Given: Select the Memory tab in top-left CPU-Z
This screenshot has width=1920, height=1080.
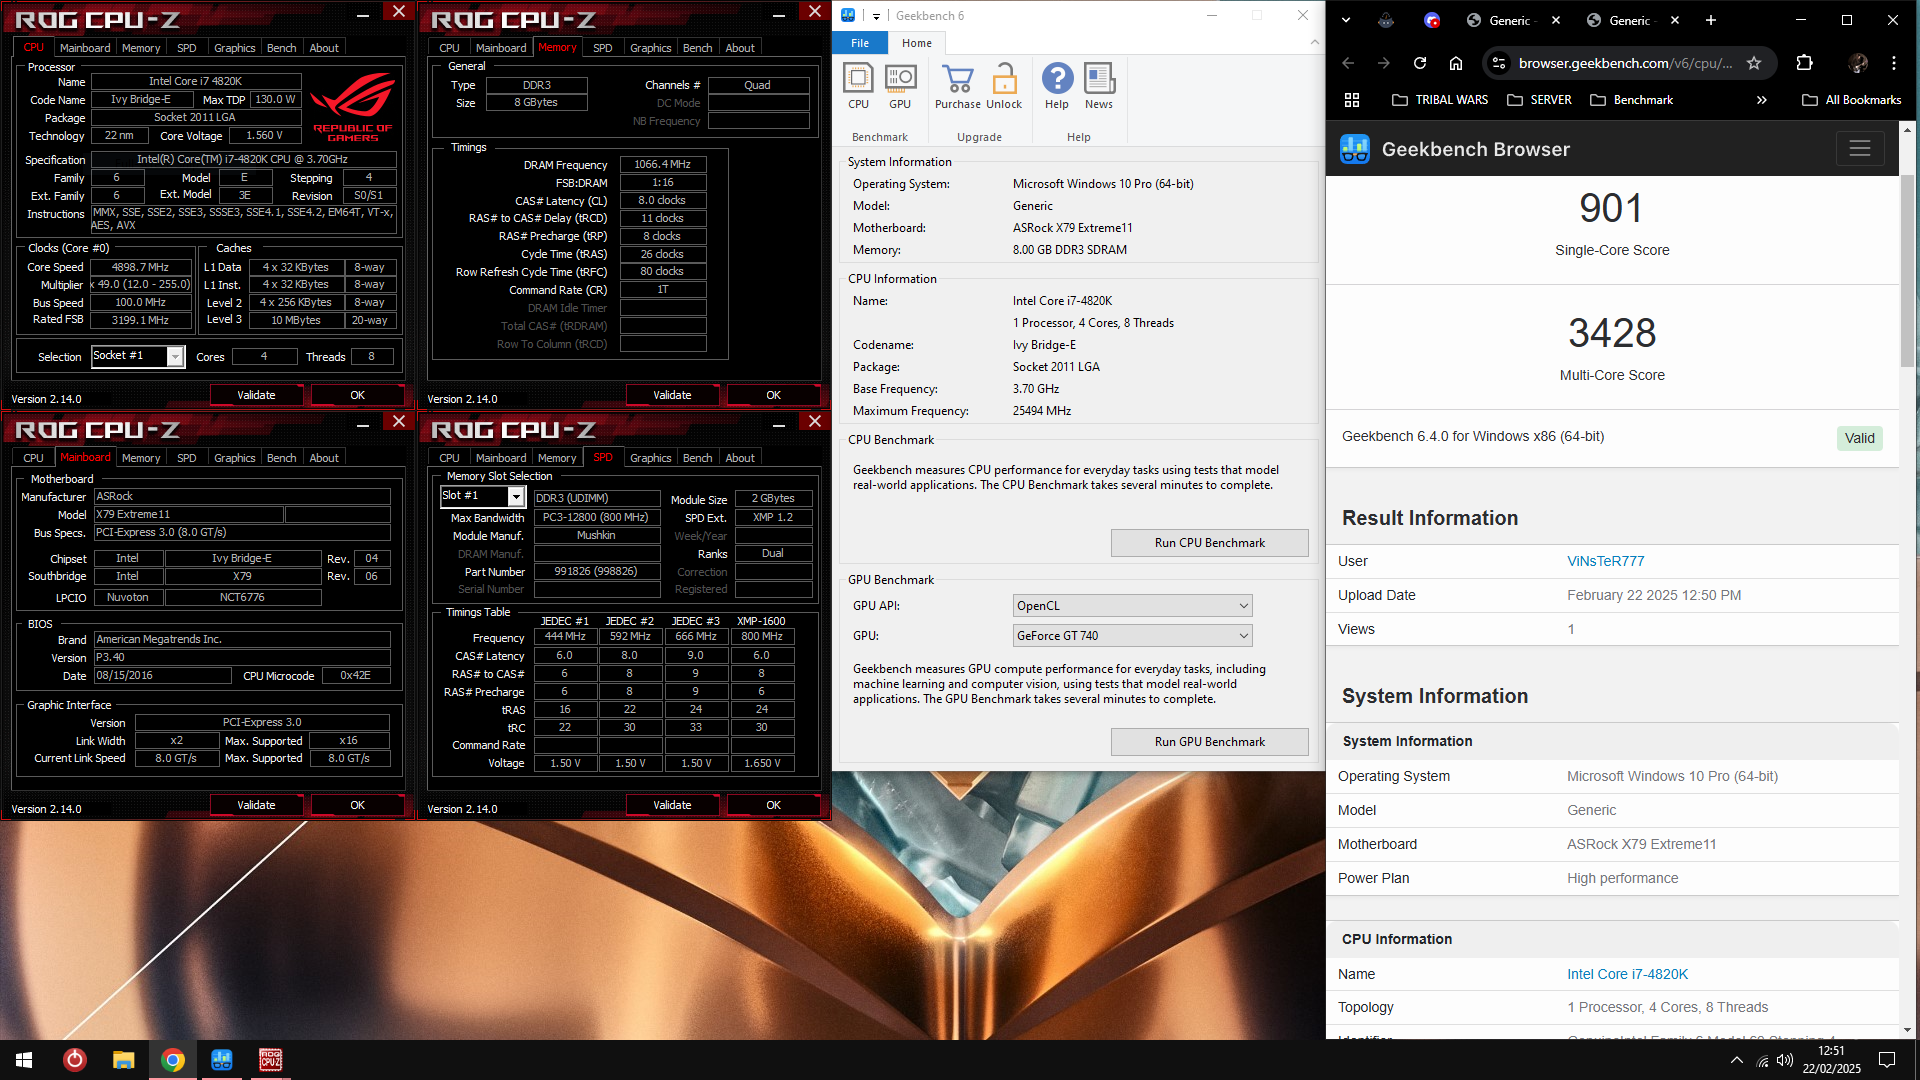Looking at the screenshot, I should 141,48.
